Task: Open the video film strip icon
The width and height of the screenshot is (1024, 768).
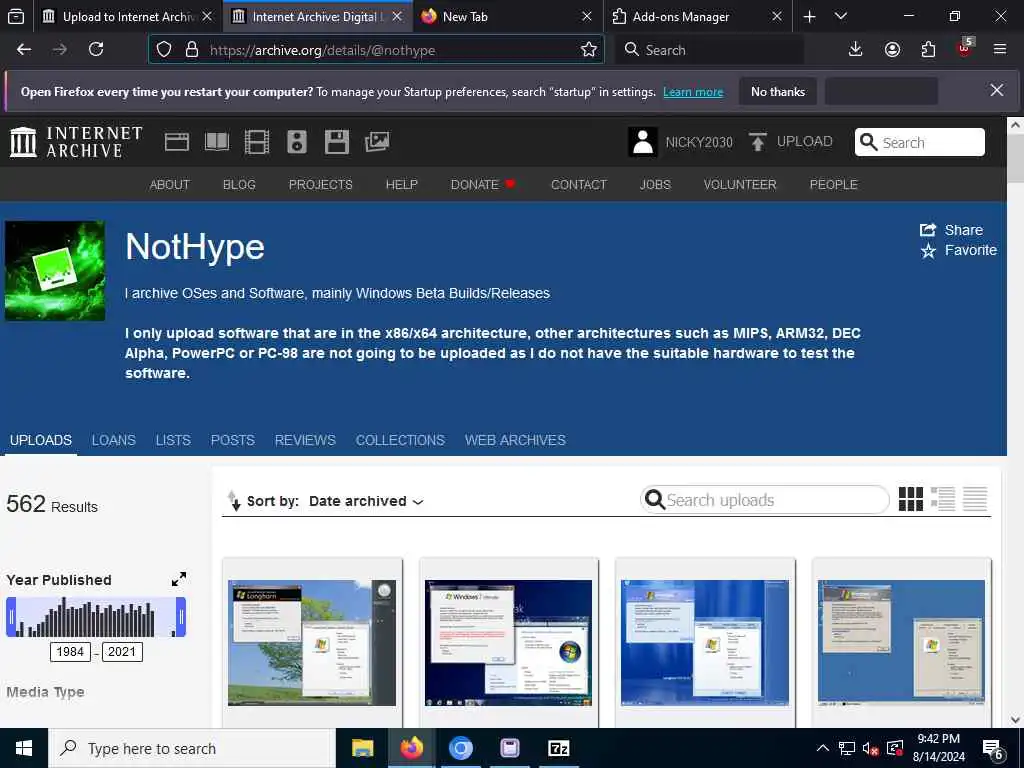Action: click(x=257, y=142)
